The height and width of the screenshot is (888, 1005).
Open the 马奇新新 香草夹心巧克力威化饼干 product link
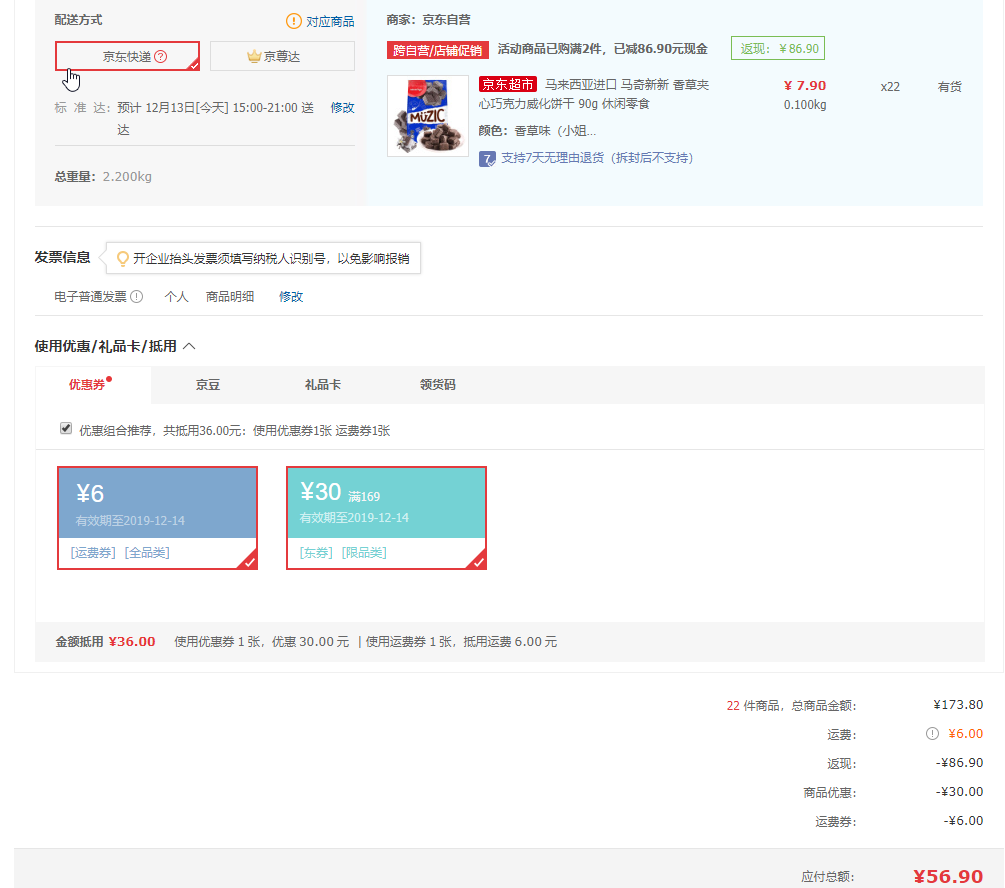coord(594,94)
